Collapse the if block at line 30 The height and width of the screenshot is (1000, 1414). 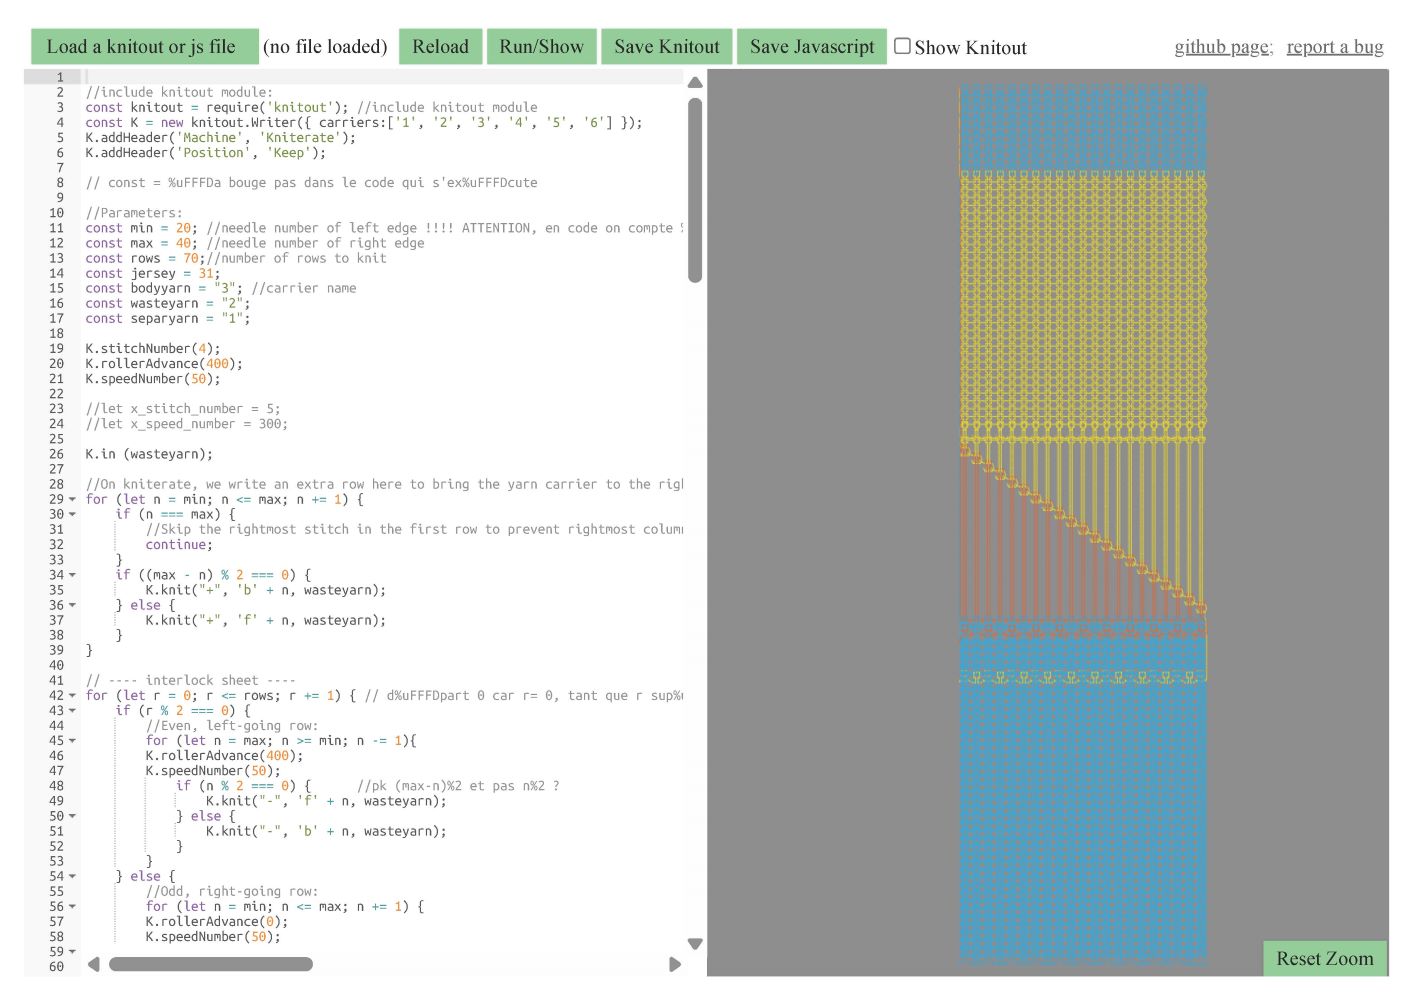pos(73,515)
